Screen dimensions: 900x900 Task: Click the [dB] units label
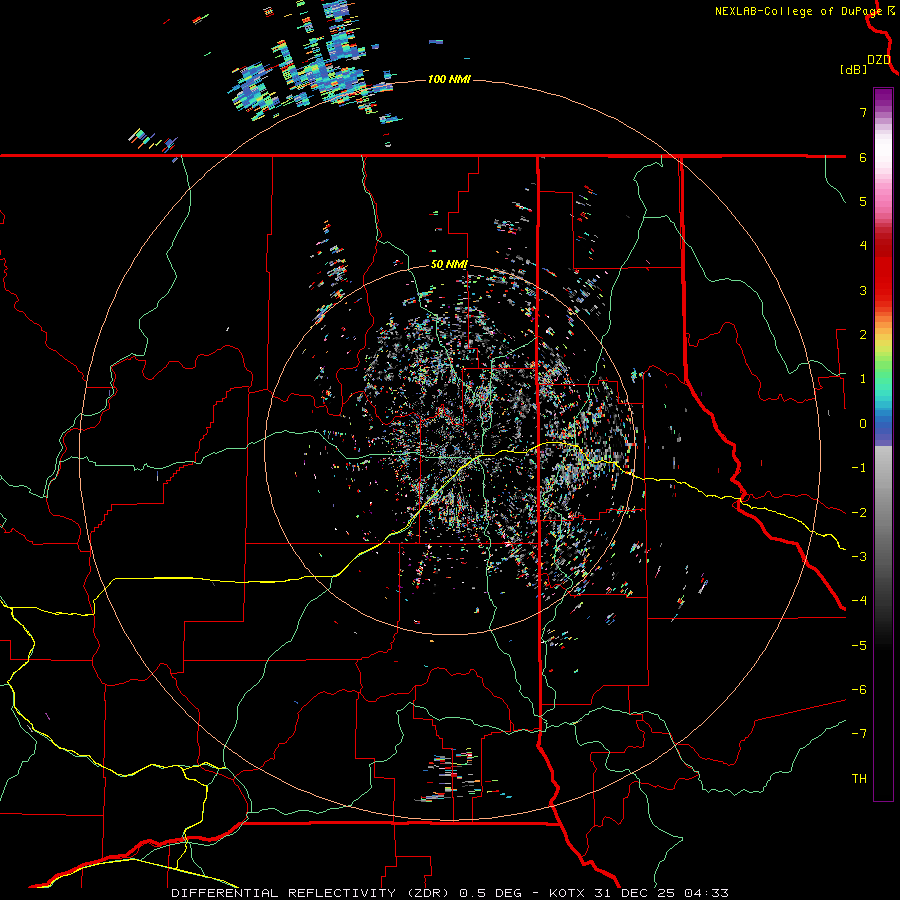[x=854, y=70]
